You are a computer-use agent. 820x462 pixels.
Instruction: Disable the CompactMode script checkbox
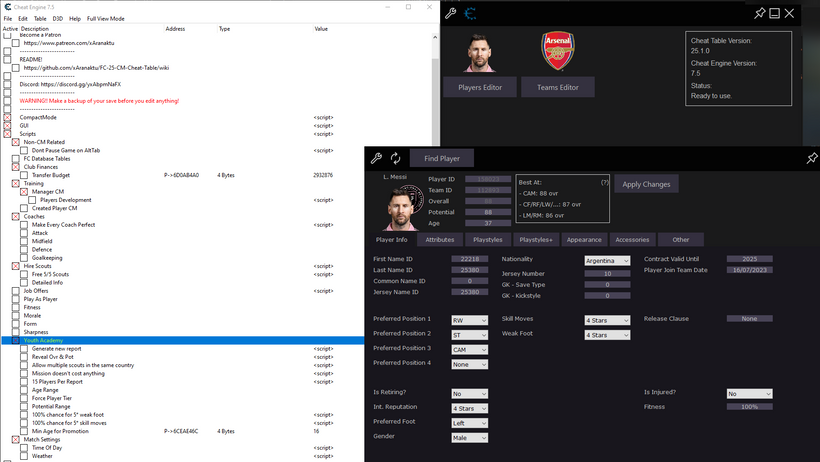click(7, 117)
